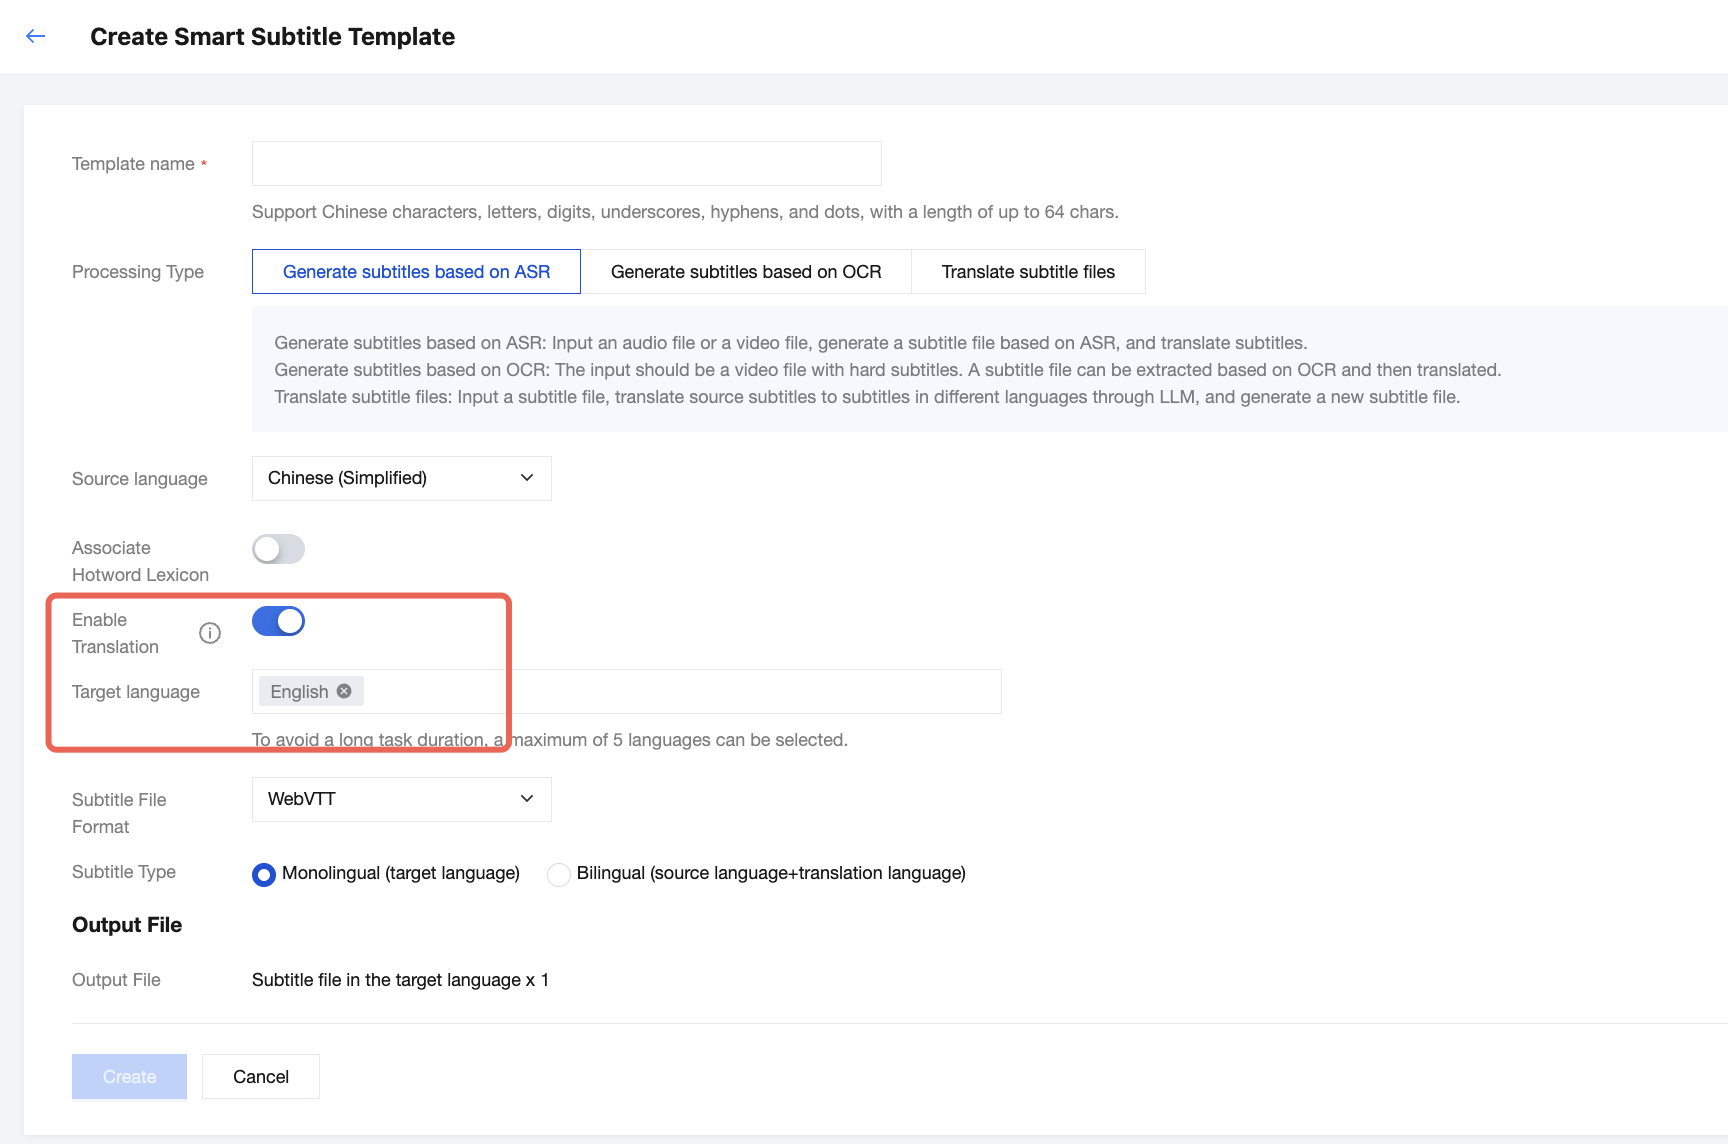Screen dimensions: 1728x1144
Task: Select Bilingual subtitle type option
Action: 559,875
